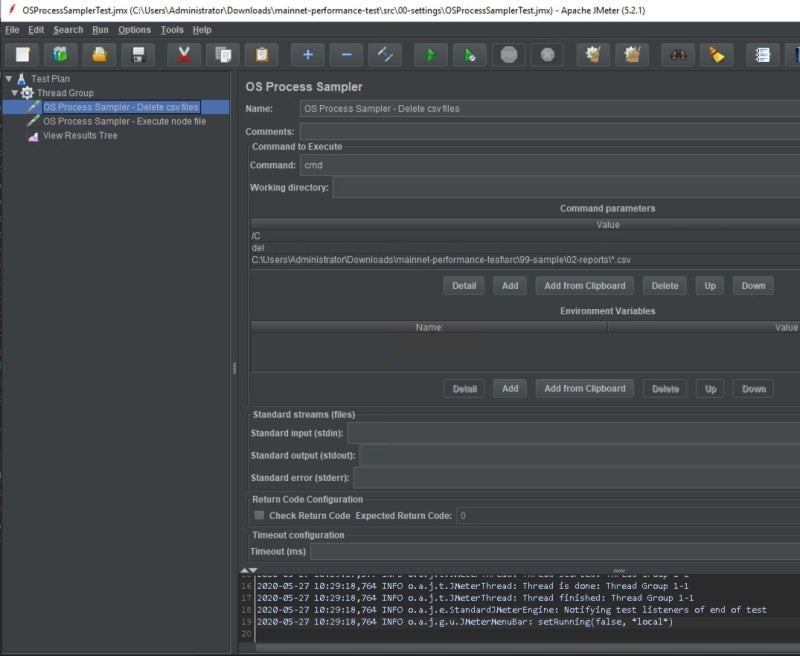Screen dimensions: 800x656
Task: Click the Thread Group gear icon
Action: coord(27,93)
